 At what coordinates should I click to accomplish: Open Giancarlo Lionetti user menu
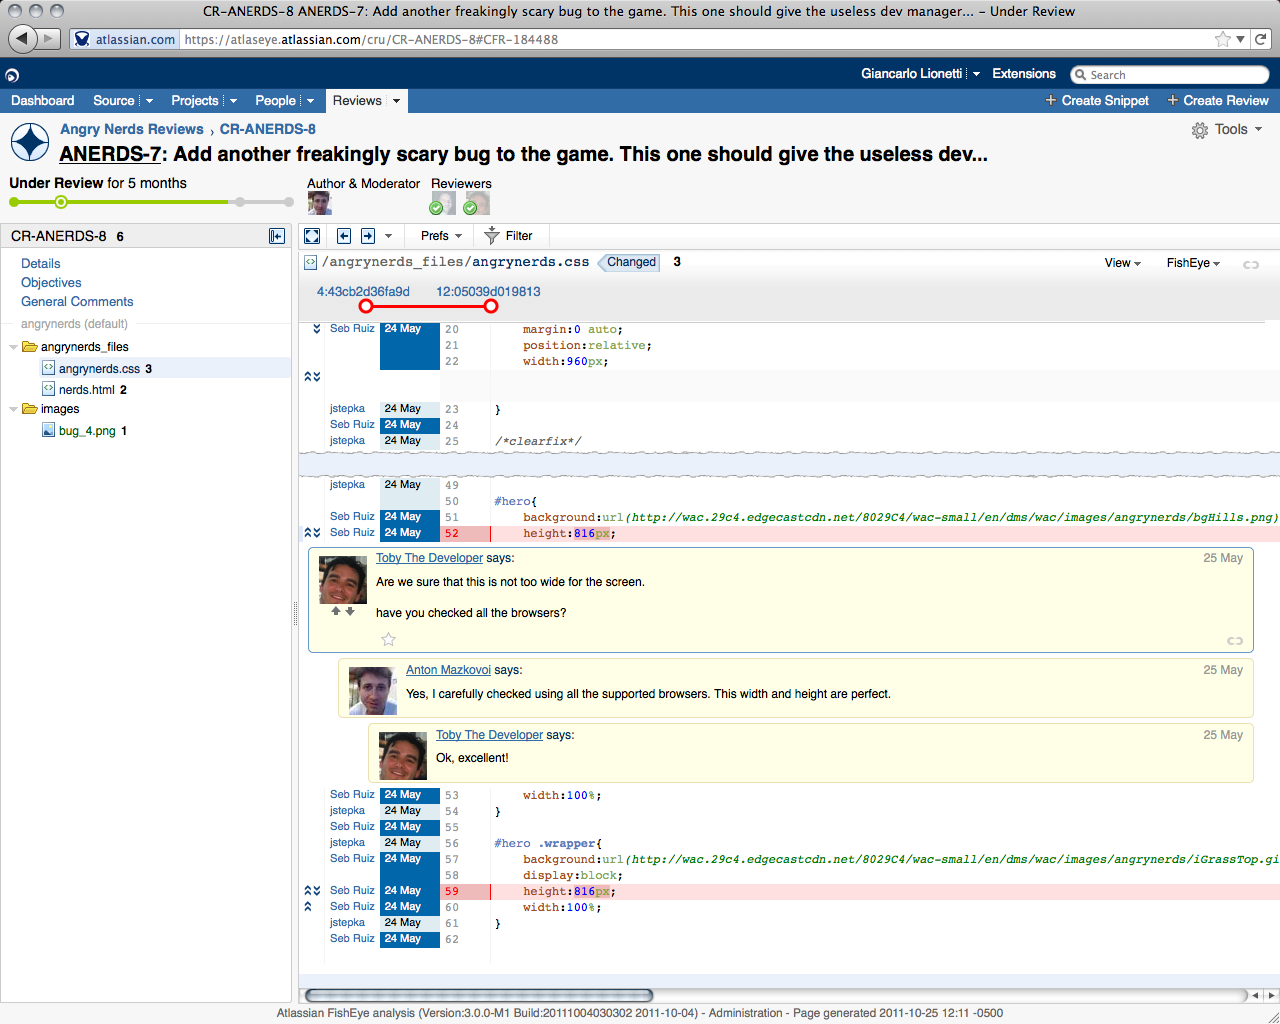click(x=920, y=74)
